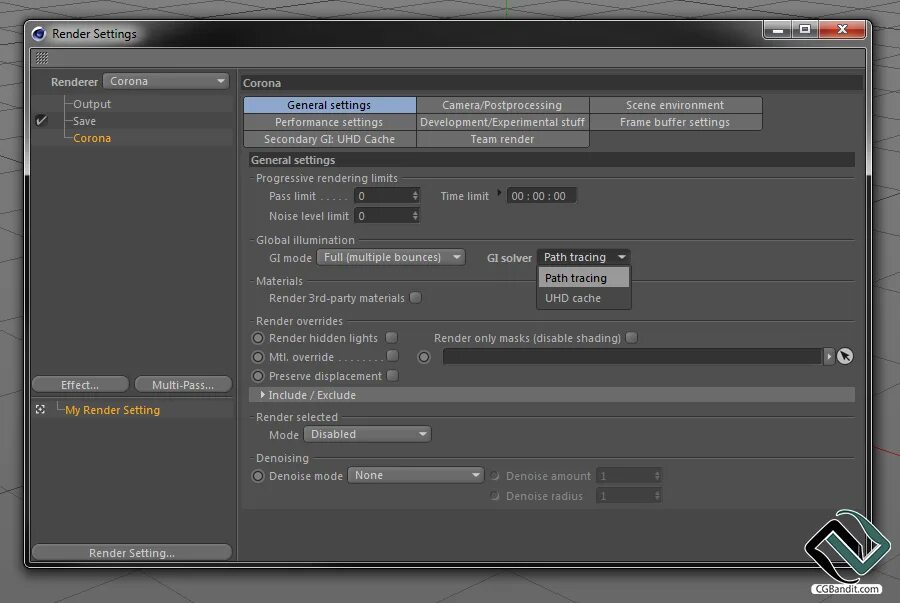Viewport: 900px width, 603px height.
Task: Click the Time limit expand arrow
Action: pyautogui.click(x=499, y=193)
